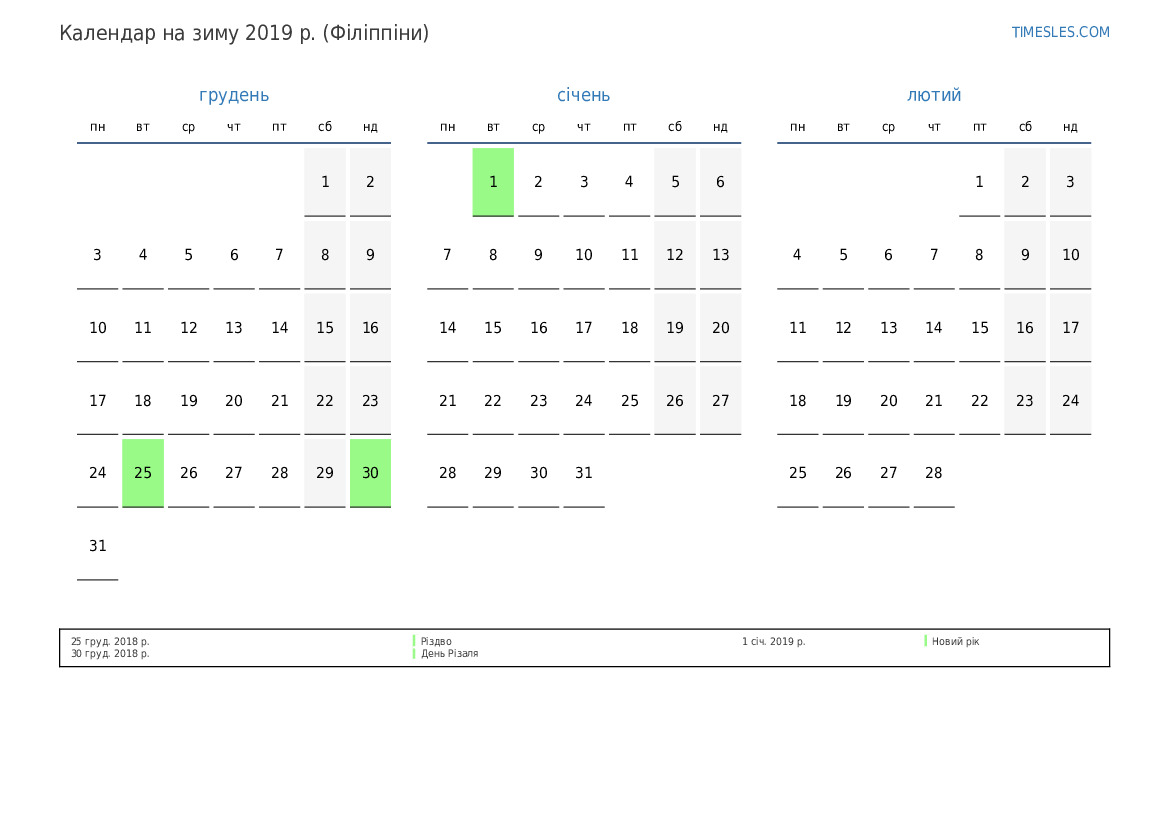Click the День Різаля legend entry
The height and width of the screenshot is (827, 1169).
pos(449,654)
